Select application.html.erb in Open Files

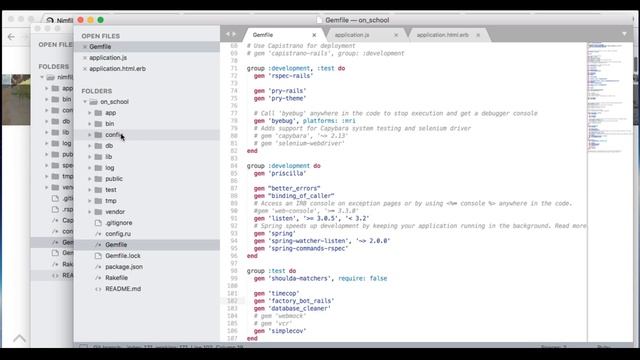point(118,69)
